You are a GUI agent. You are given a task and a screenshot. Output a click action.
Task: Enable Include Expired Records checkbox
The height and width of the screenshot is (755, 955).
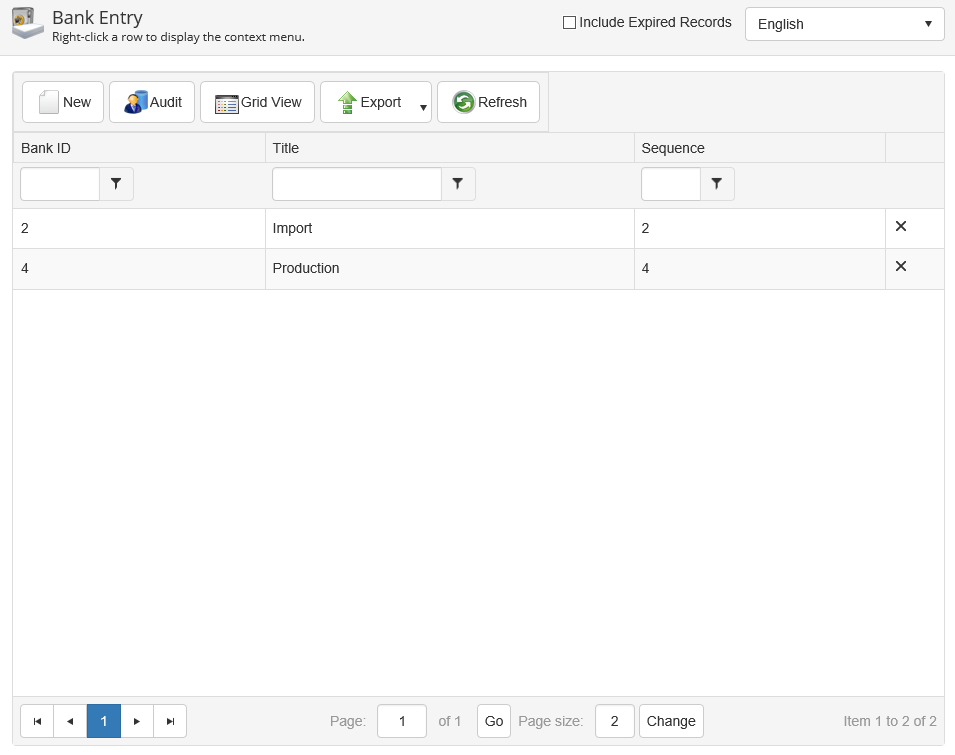(570, 23)
